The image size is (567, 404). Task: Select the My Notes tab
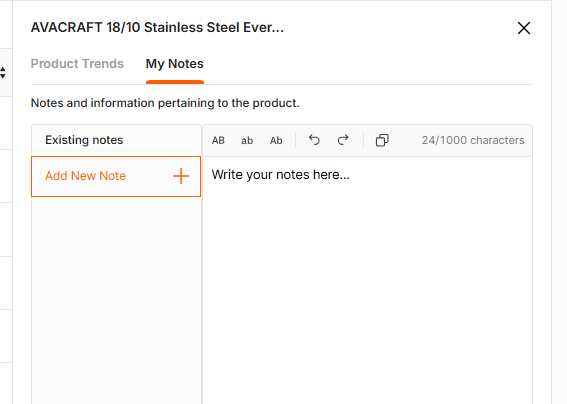175,64
